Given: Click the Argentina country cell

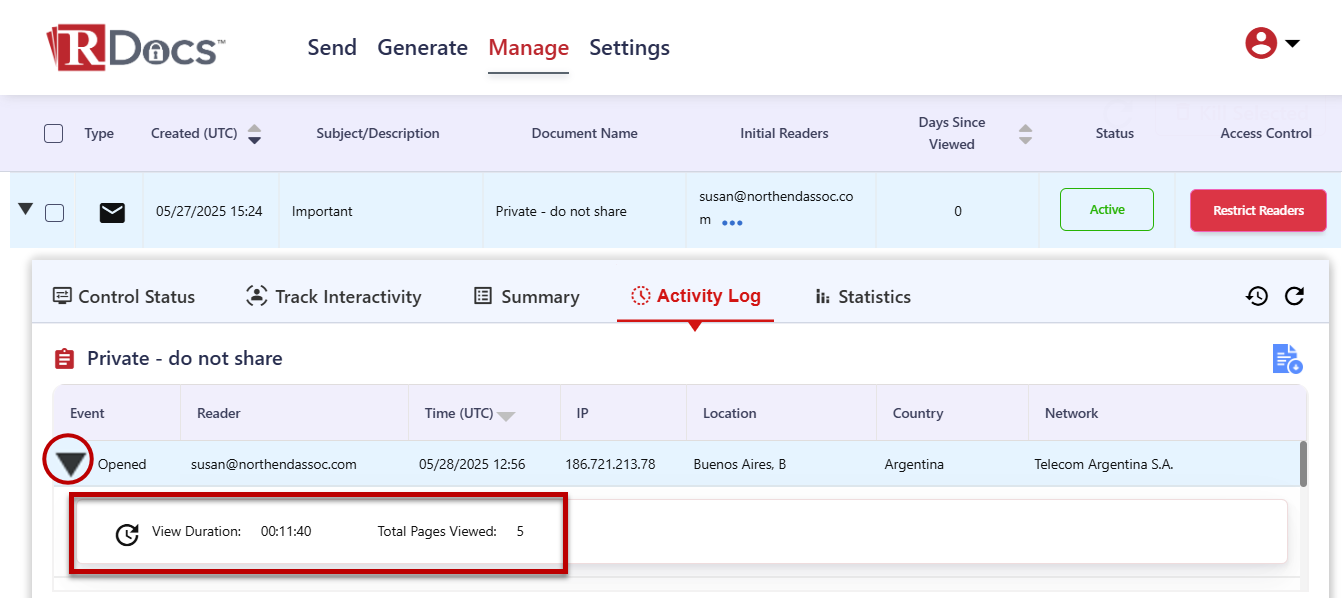Looking at the screenshot, I should coord(914,464).
